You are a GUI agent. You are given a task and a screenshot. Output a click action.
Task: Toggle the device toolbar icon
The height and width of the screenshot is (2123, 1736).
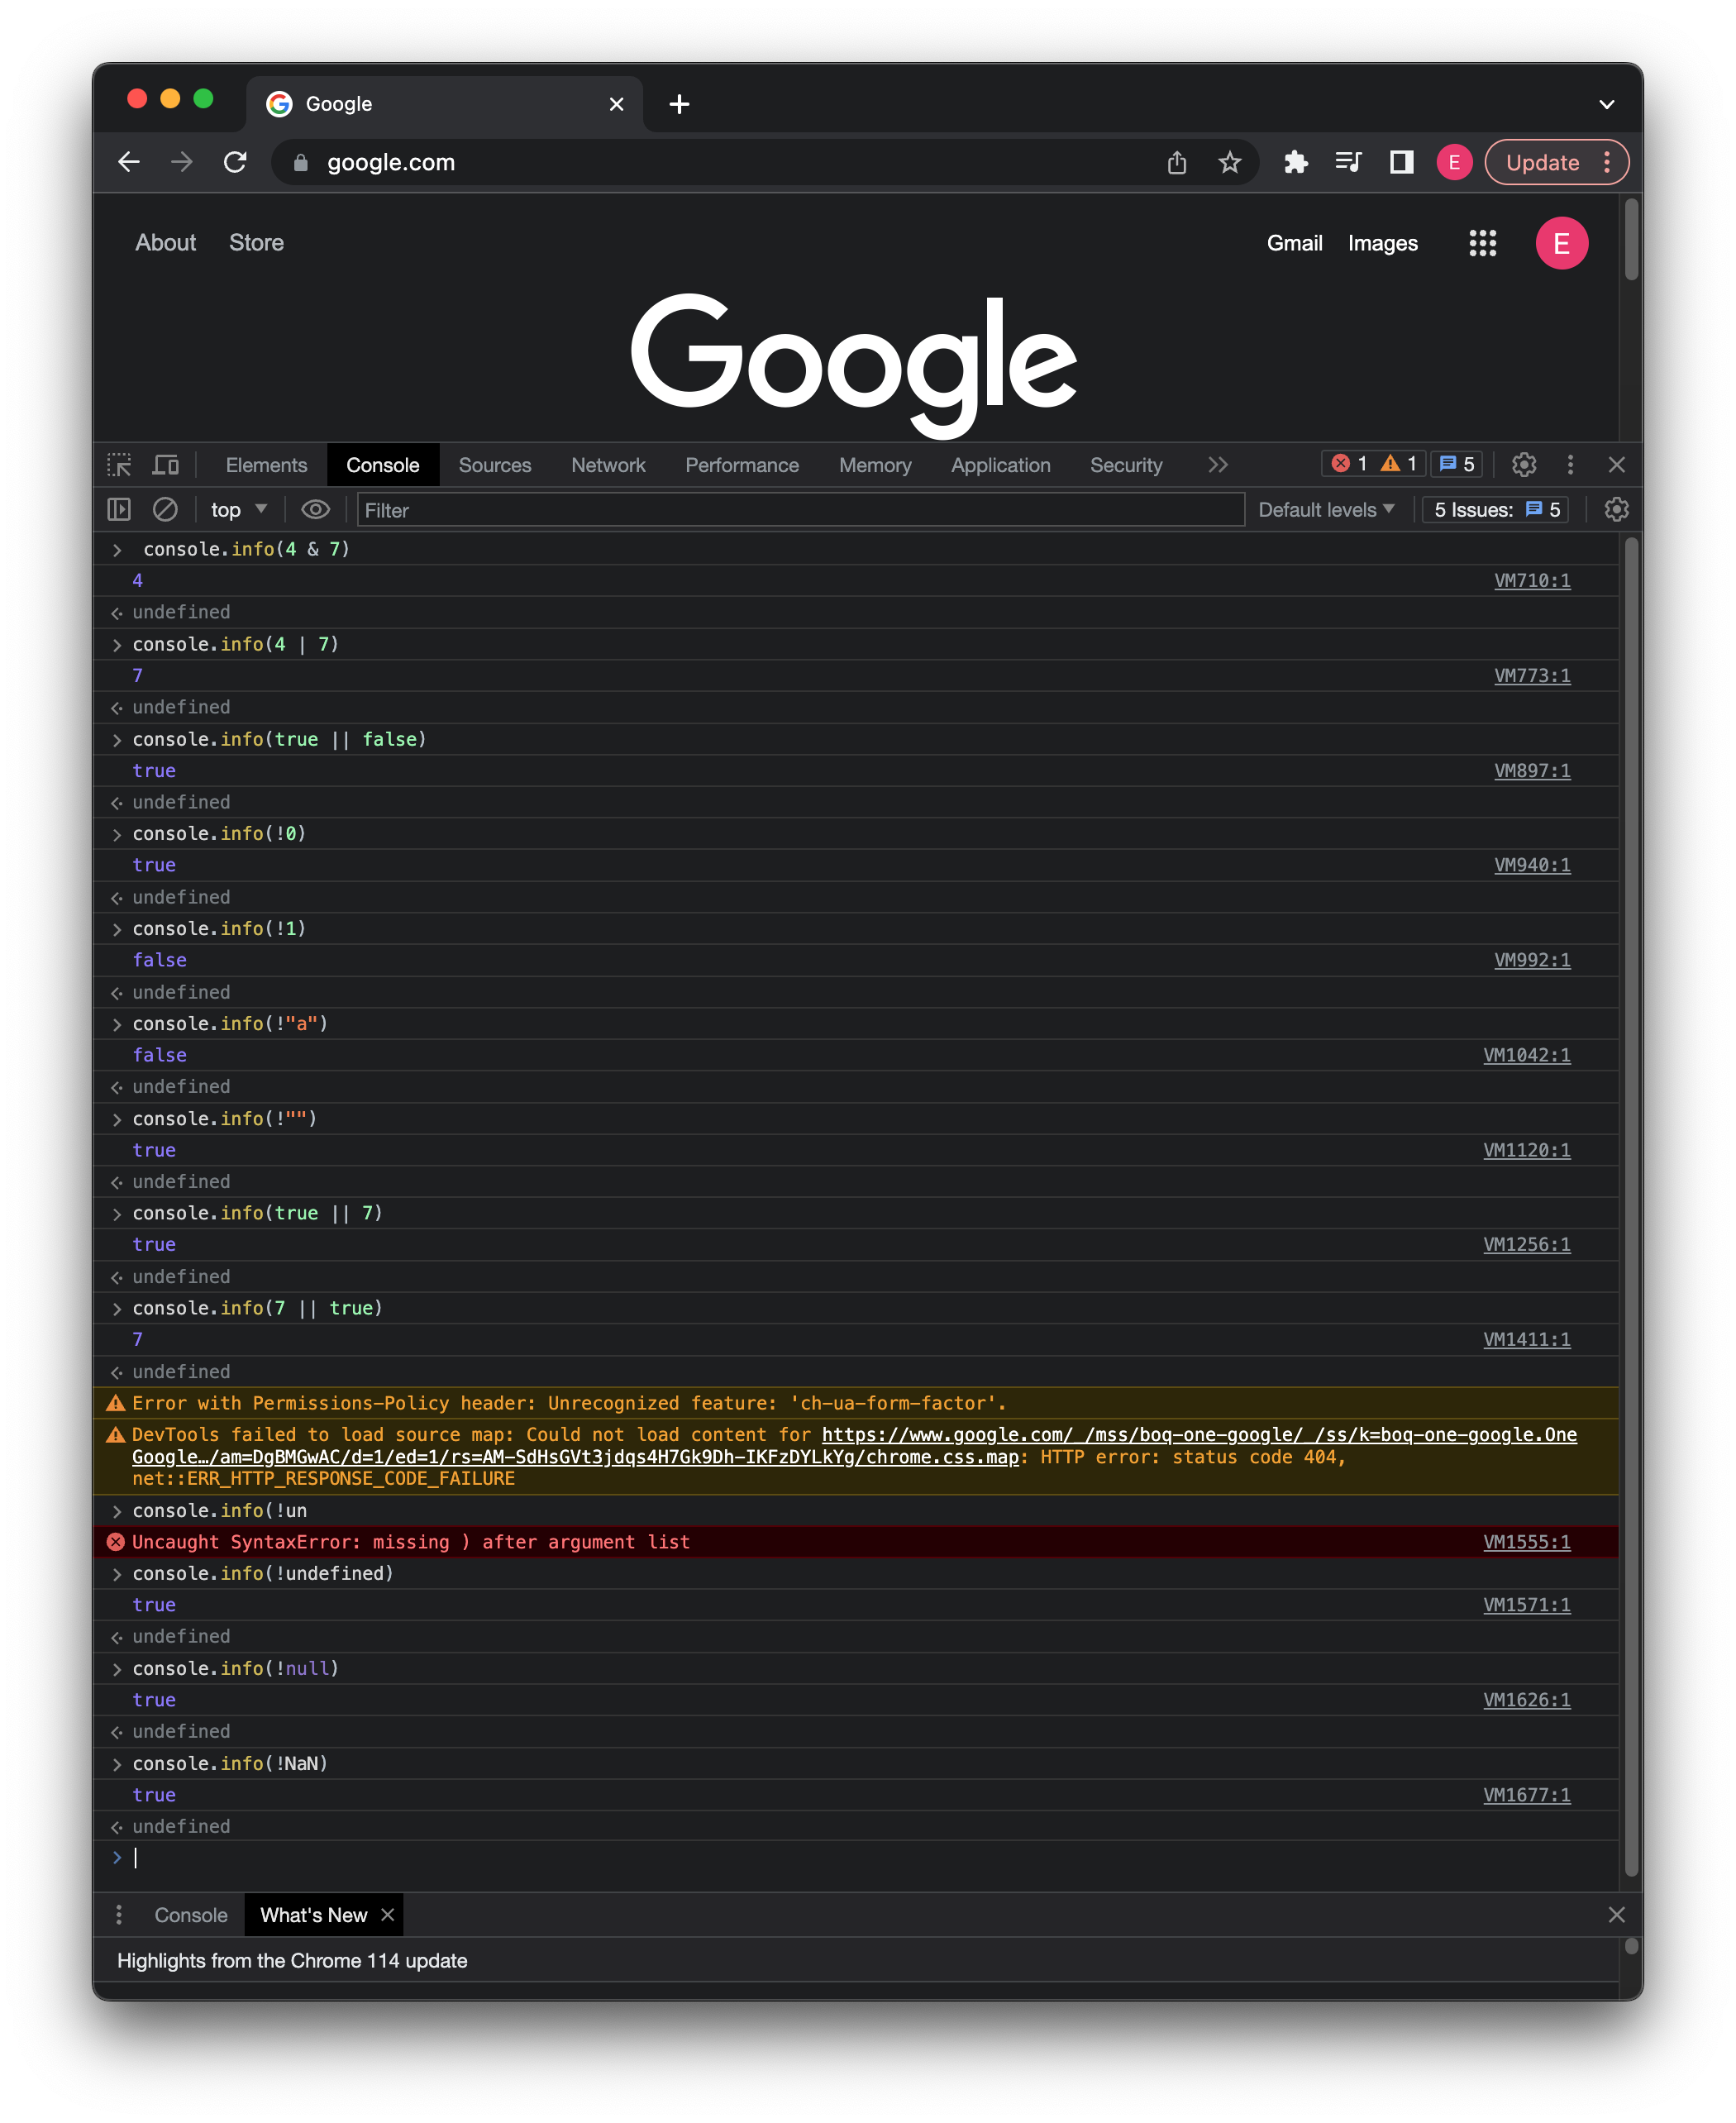point(165,465)
